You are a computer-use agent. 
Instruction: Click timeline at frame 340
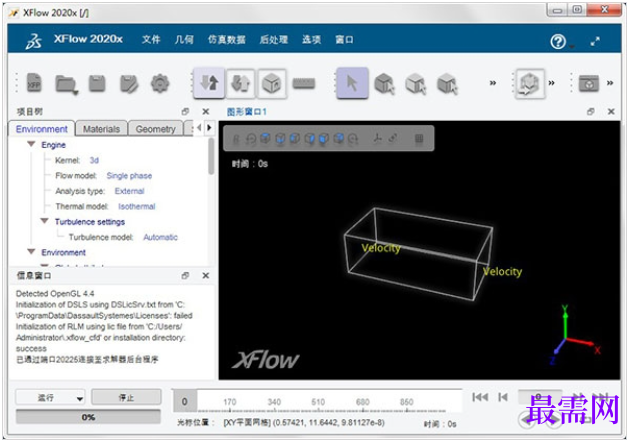[x=274, y=402]
